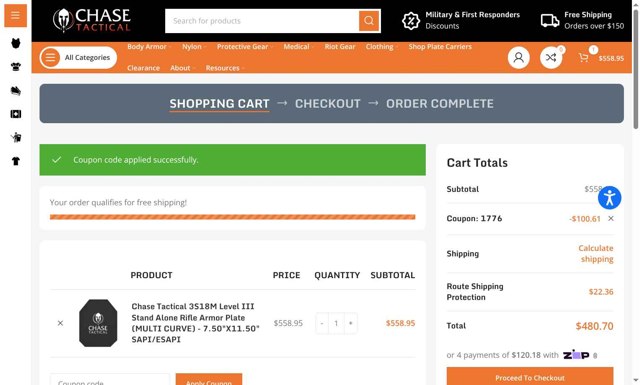Viewport: 640px width, 385px height.
Task: Open the Clearance menu item
Action: [143, 68]
